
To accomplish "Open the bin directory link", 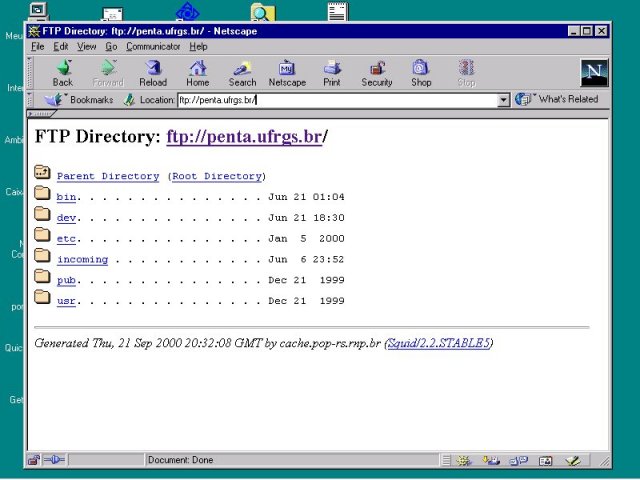I will coord(66,197).
